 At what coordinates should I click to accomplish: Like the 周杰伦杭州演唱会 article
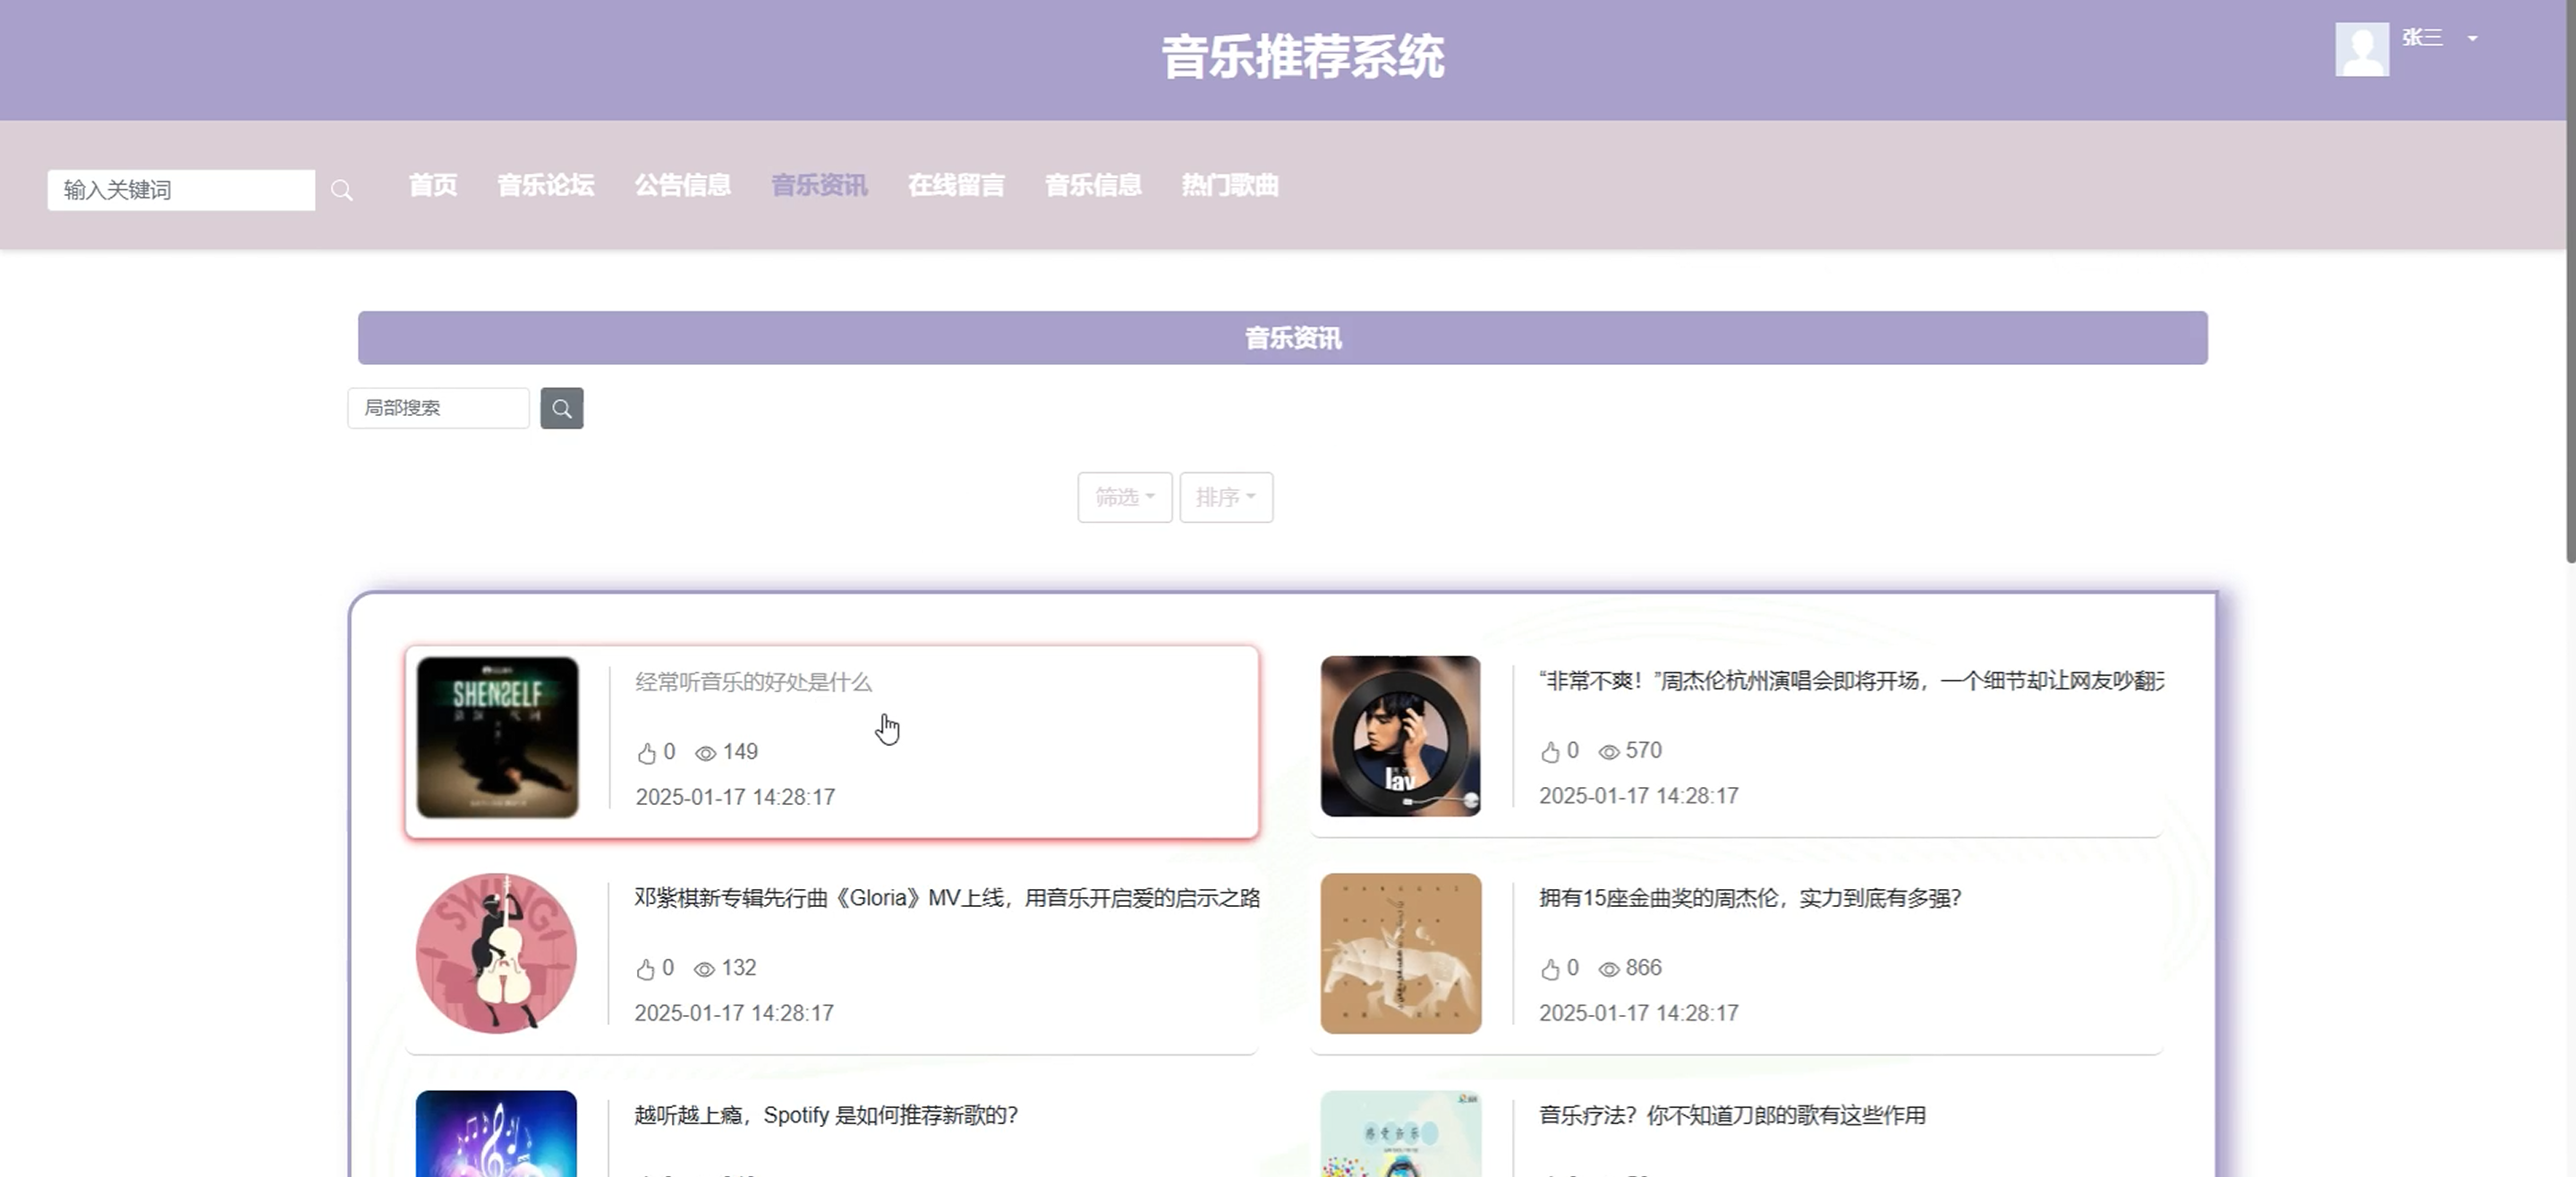point(1550,752)
